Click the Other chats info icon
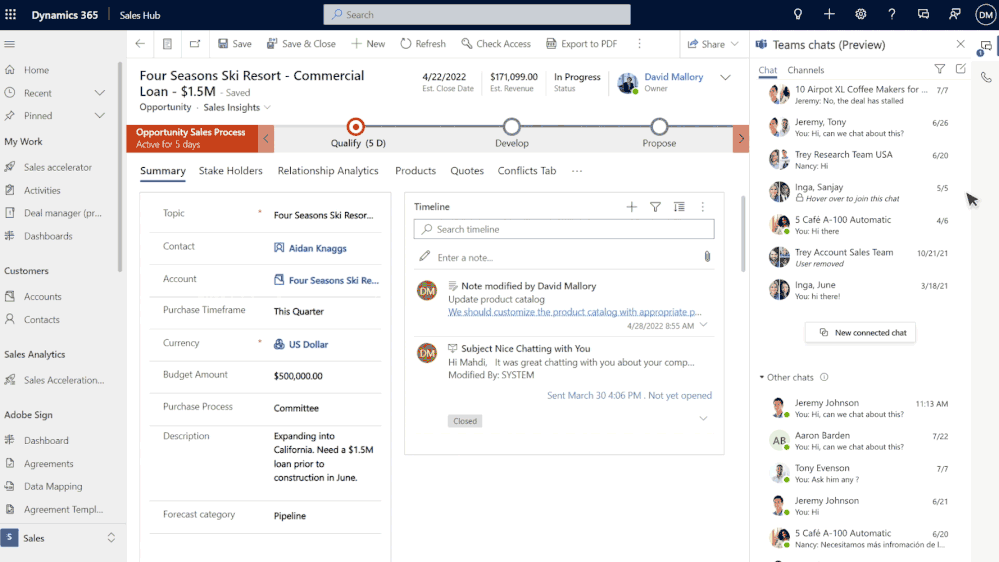 point(824,377)
